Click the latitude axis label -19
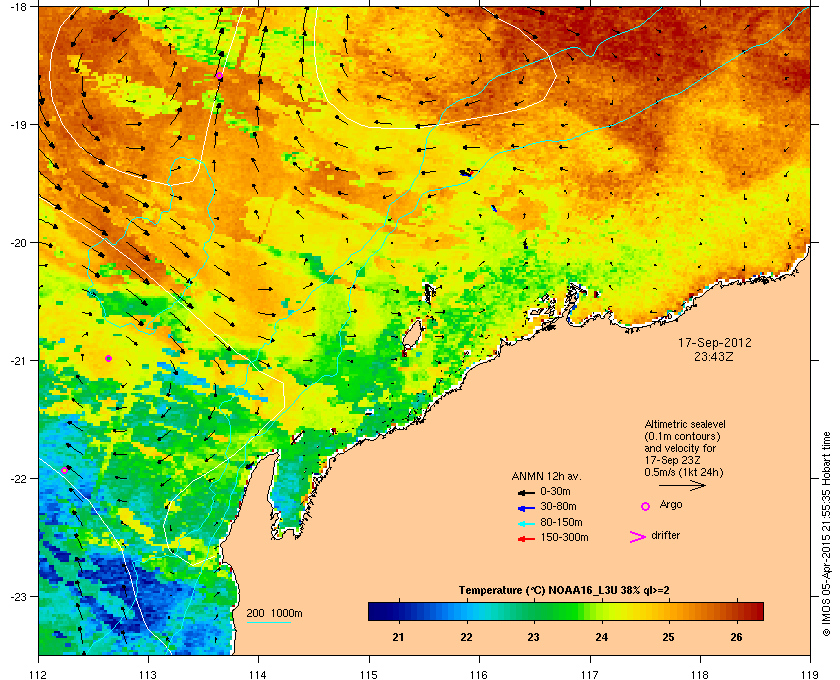The image size is (840, 680). (18, 124)
